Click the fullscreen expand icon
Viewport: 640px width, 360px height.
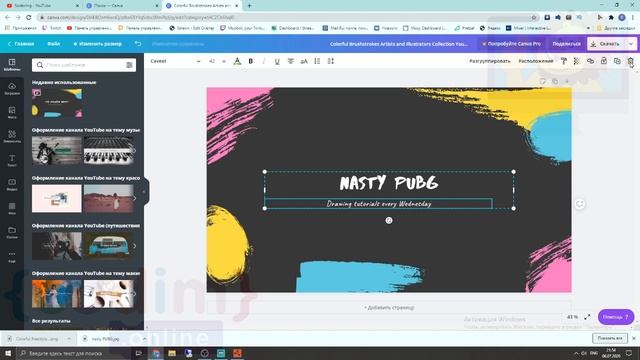(x=587, y=317)
